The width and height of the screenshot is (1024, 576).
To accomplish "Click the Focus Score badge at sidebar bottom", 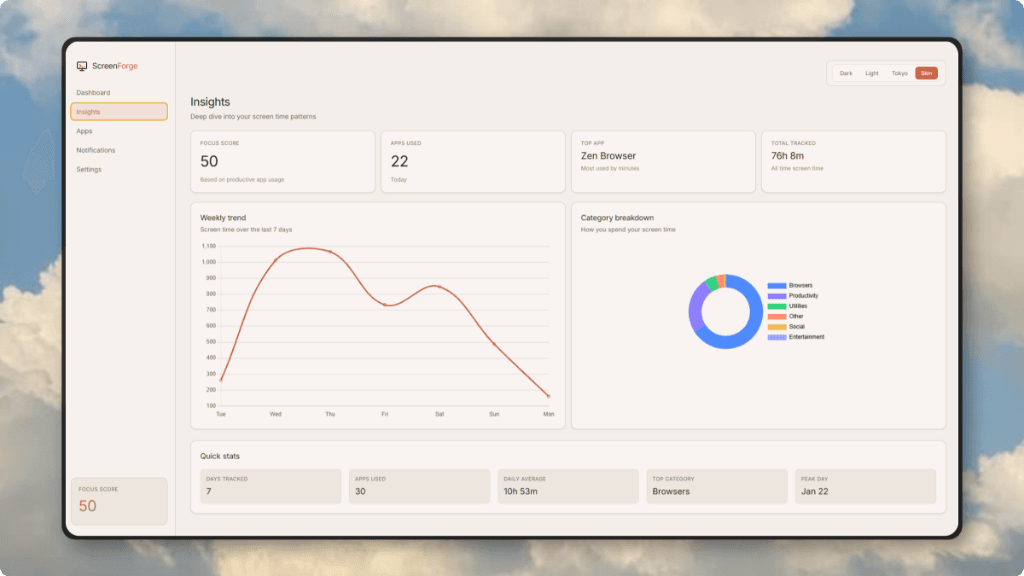I will pos(118,499).
